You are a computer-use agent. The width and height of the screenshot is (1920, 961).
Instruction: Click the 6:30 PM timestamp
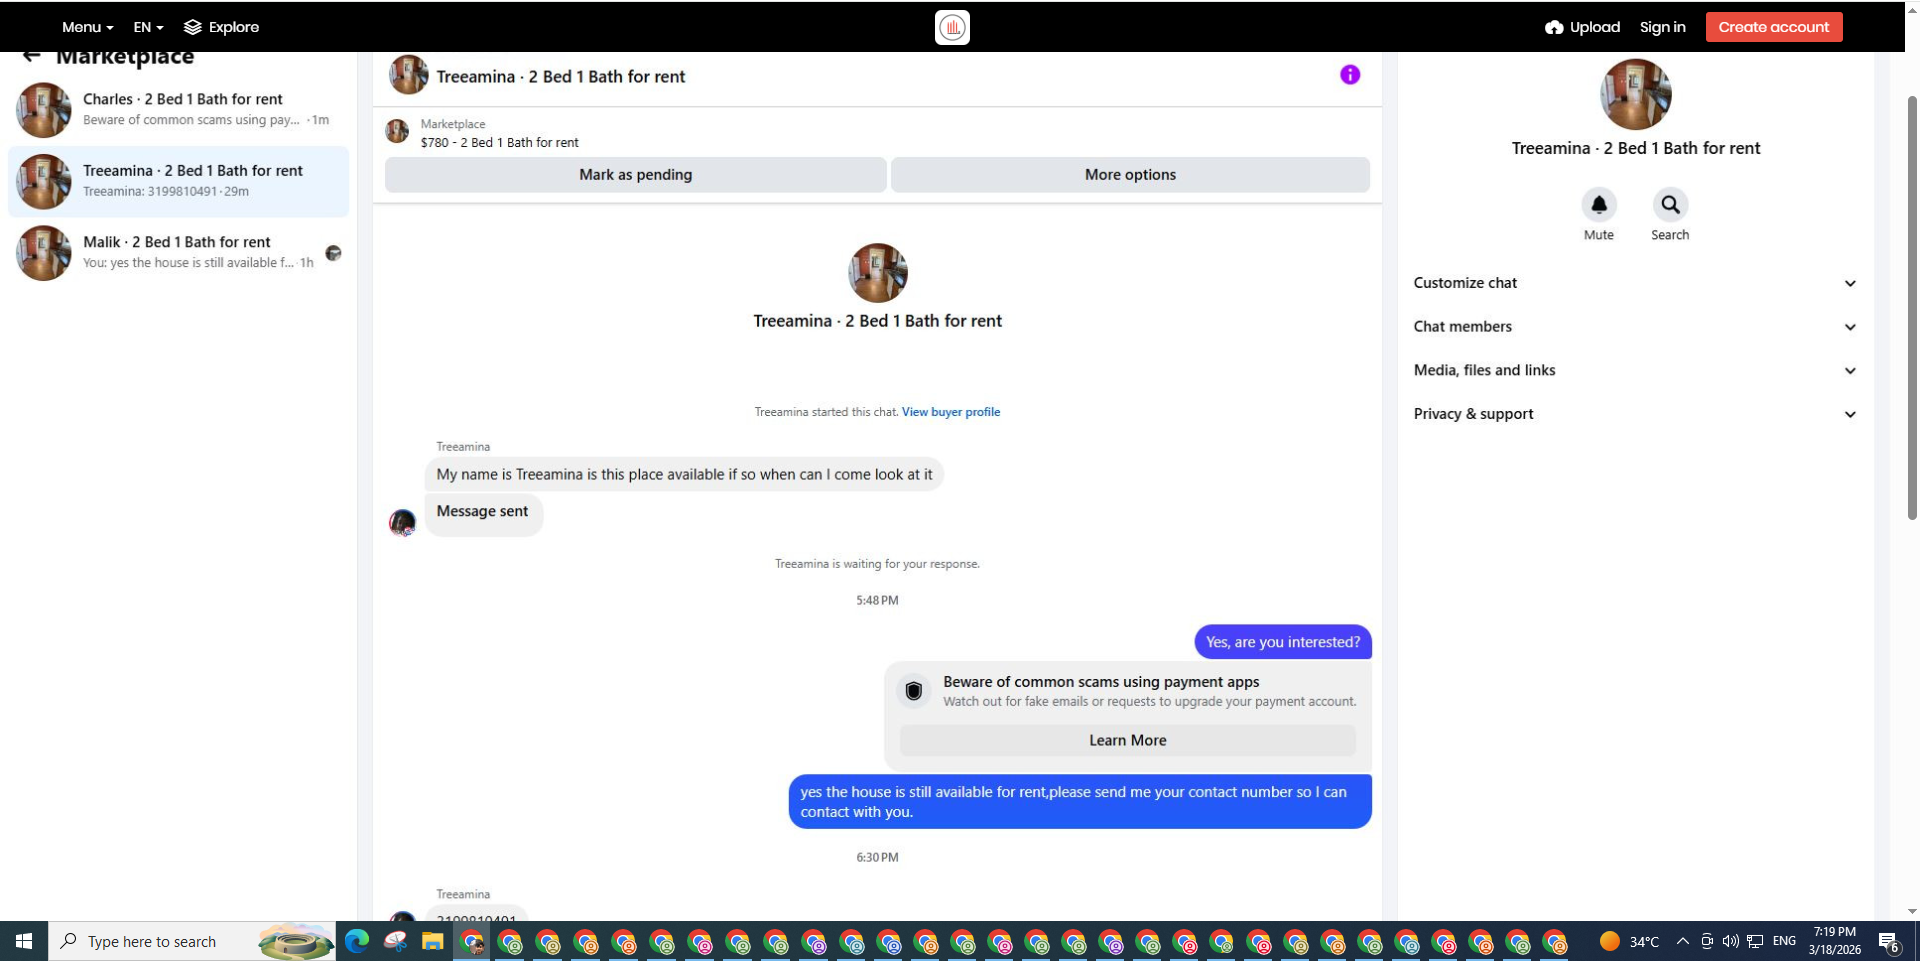tap(877, 858)
